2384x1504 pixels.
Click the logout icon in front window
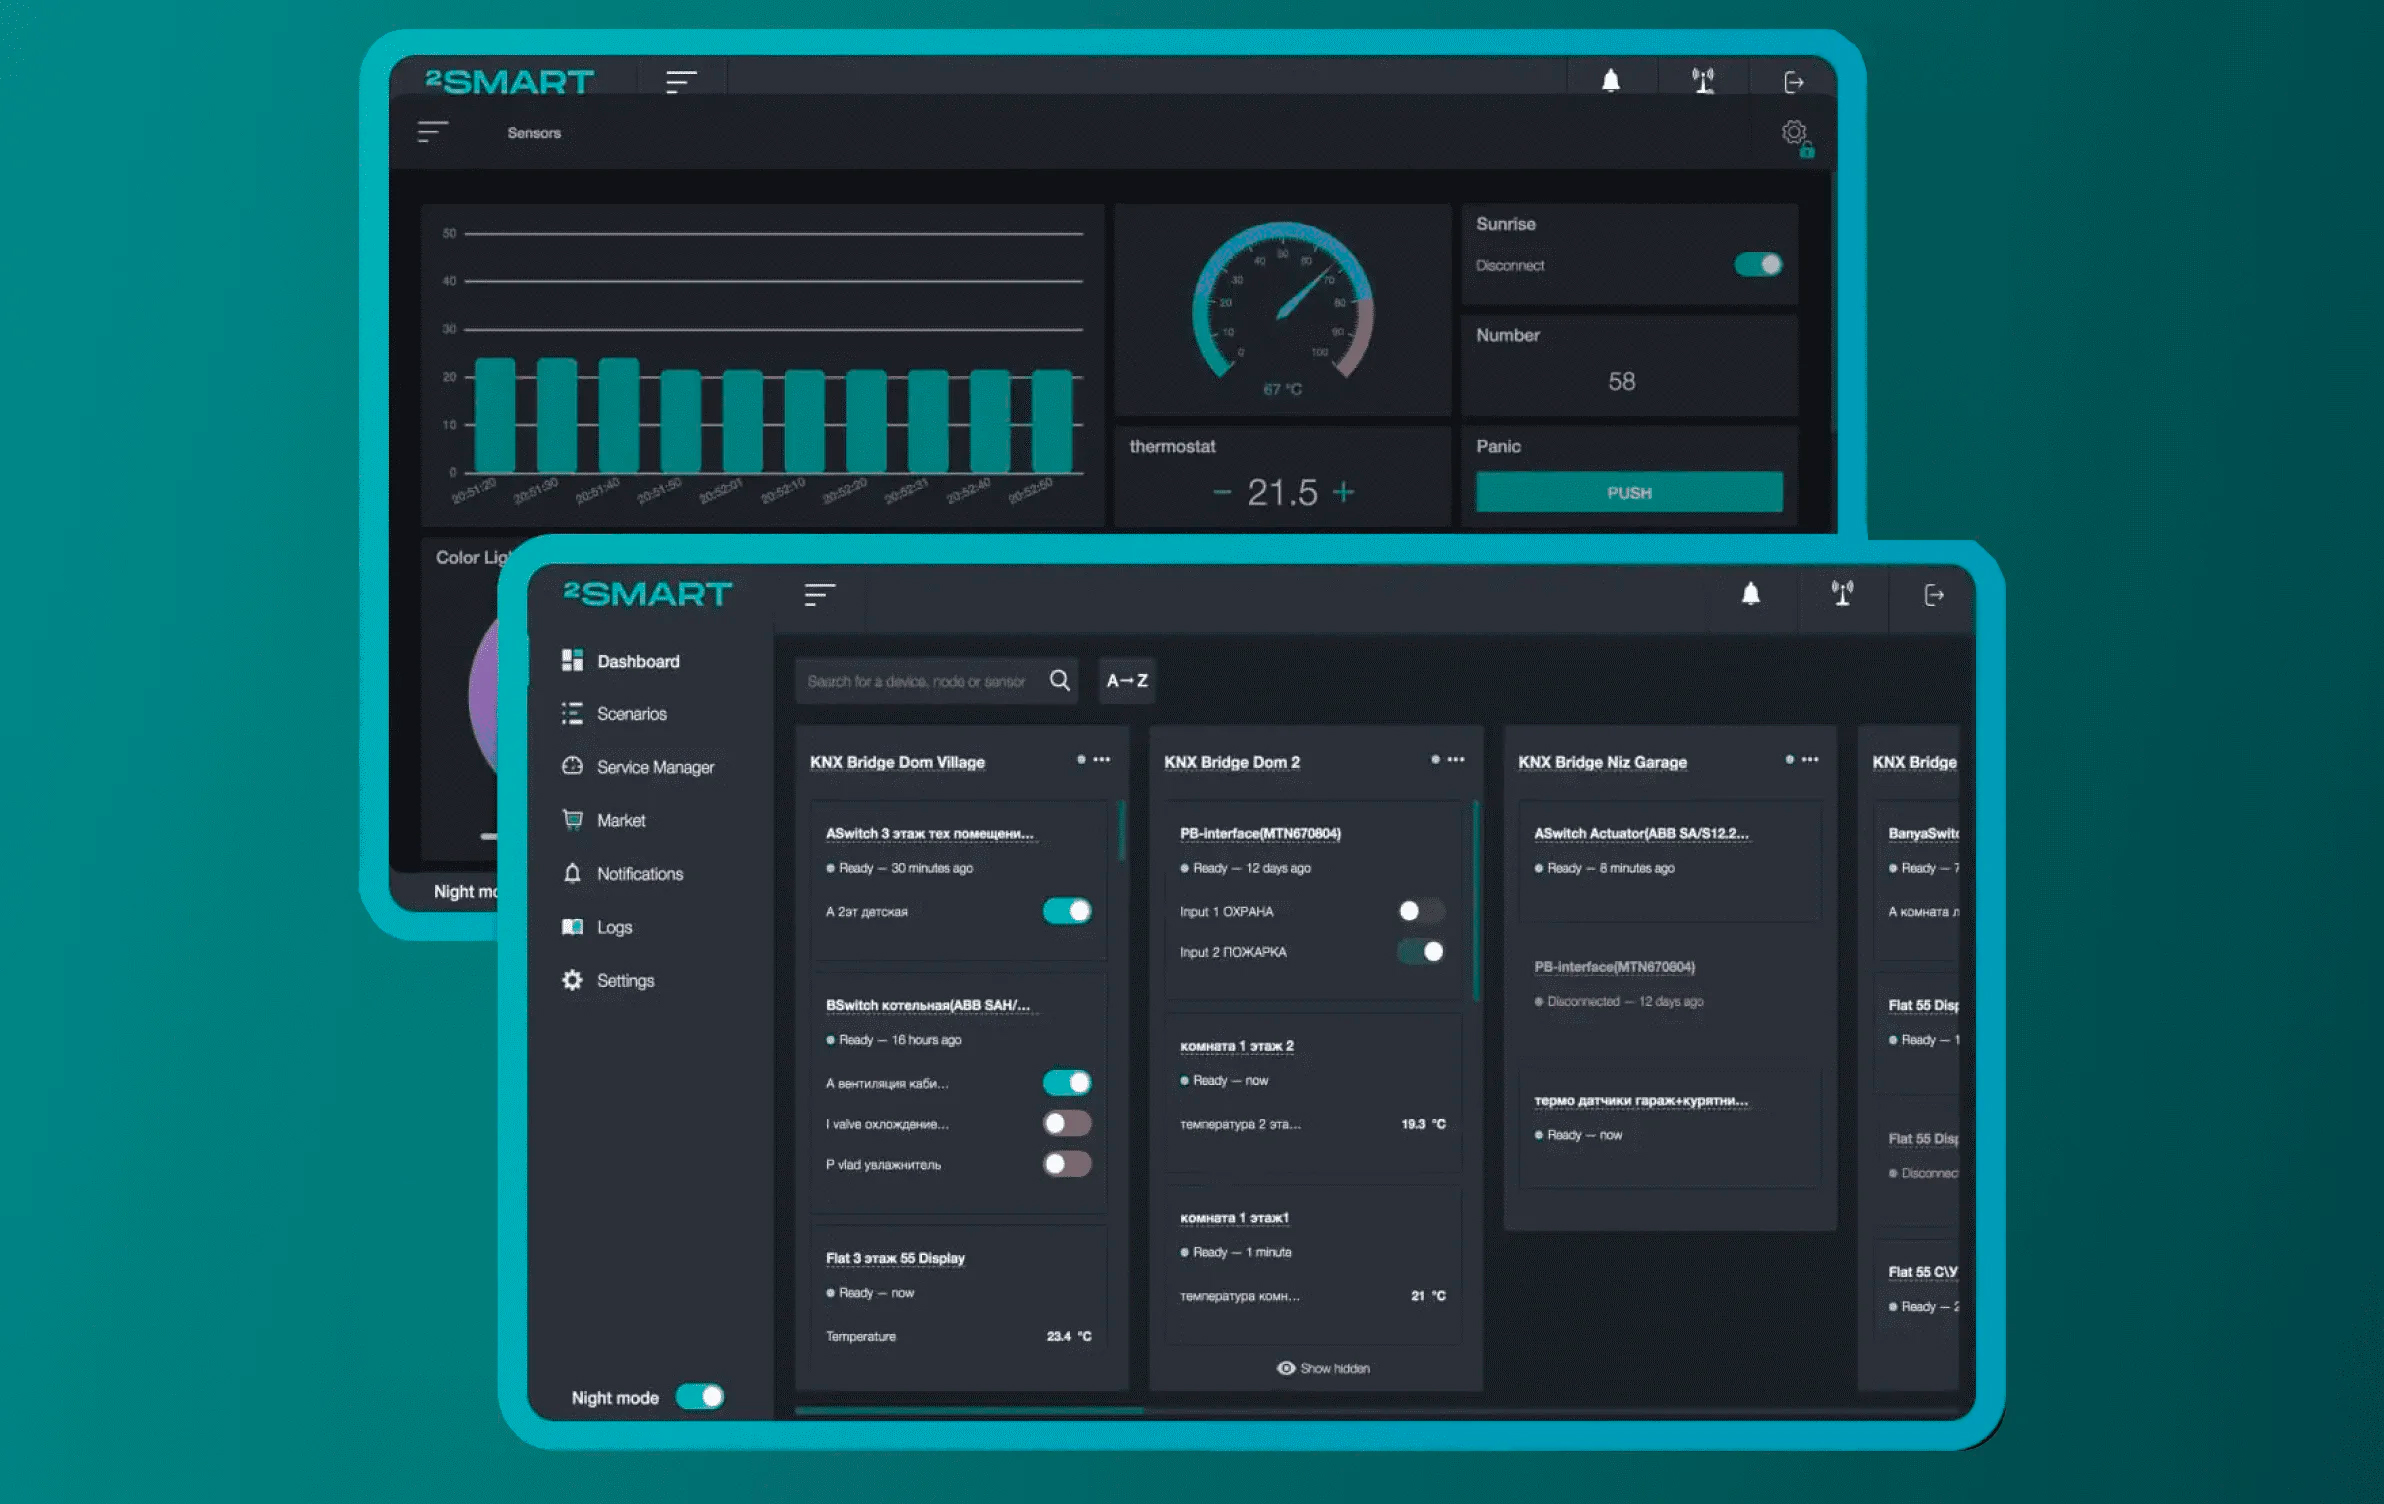[1934, 595]
